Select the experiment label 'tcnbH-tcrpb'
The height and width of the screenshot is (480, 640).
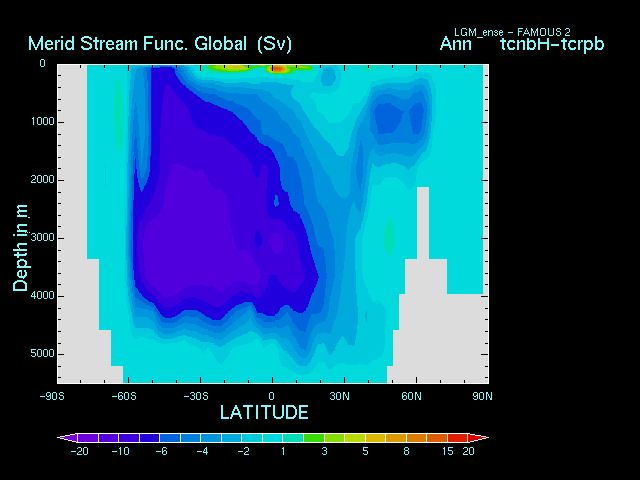point(552,44)
